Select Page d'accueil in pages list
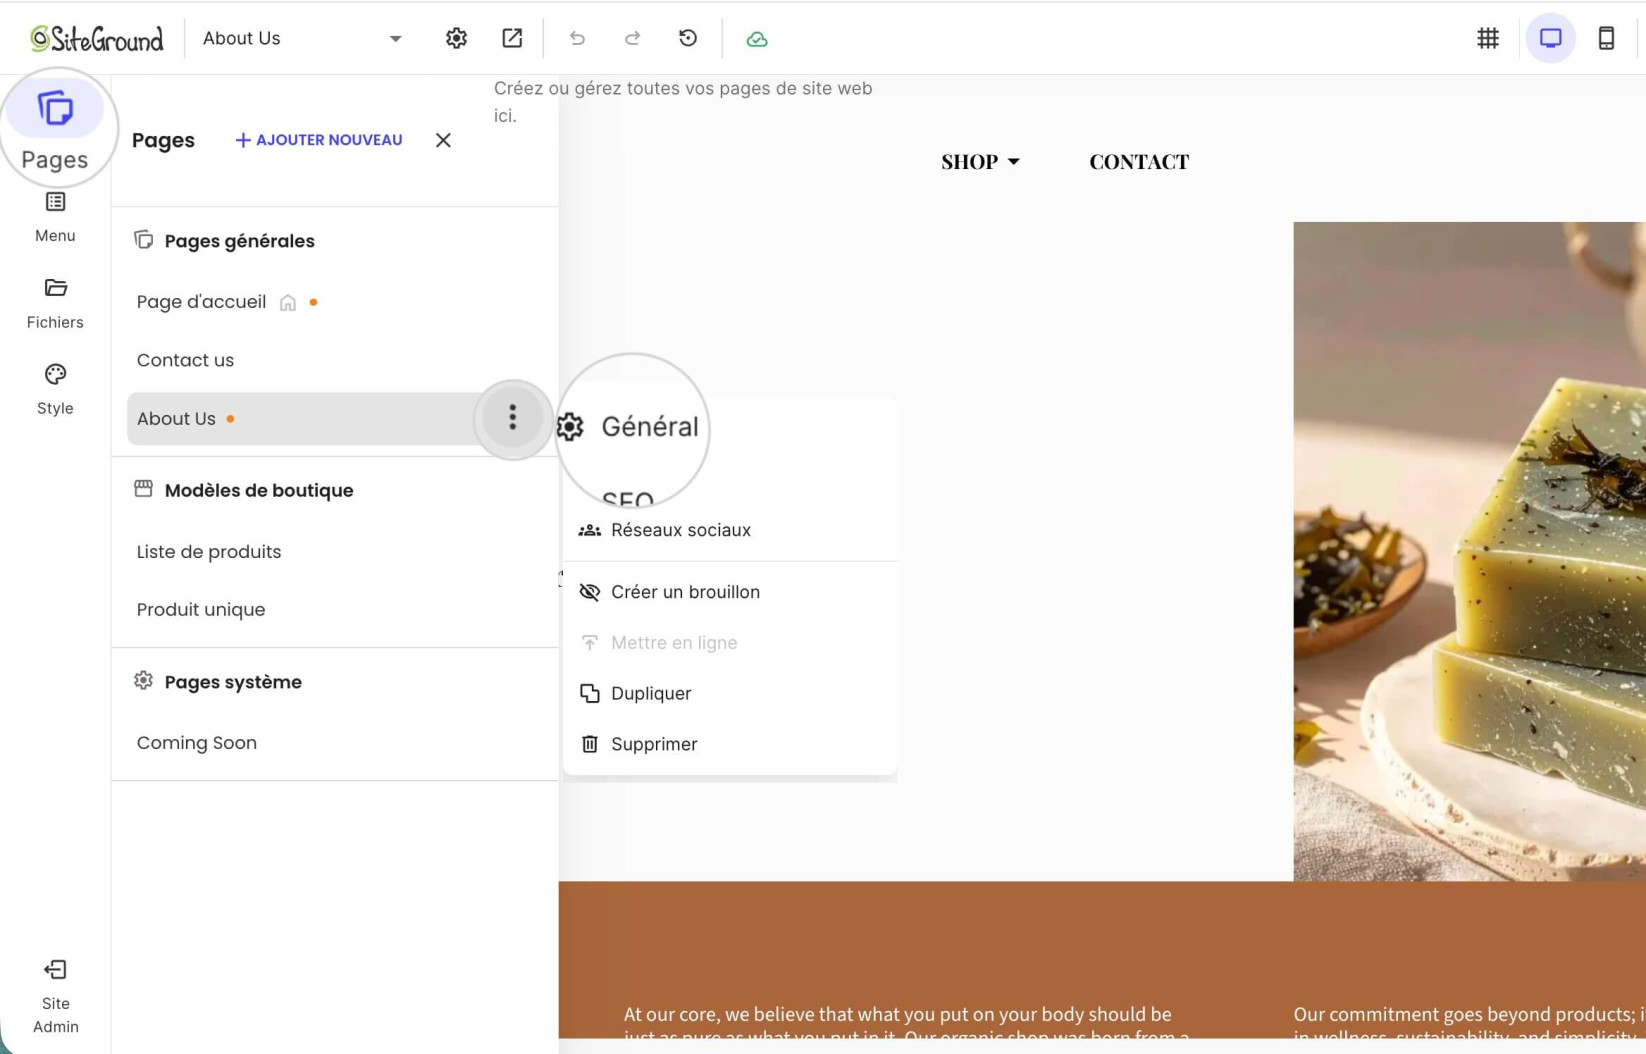Screen dimensions: 1646x1054 coord(201,302)
